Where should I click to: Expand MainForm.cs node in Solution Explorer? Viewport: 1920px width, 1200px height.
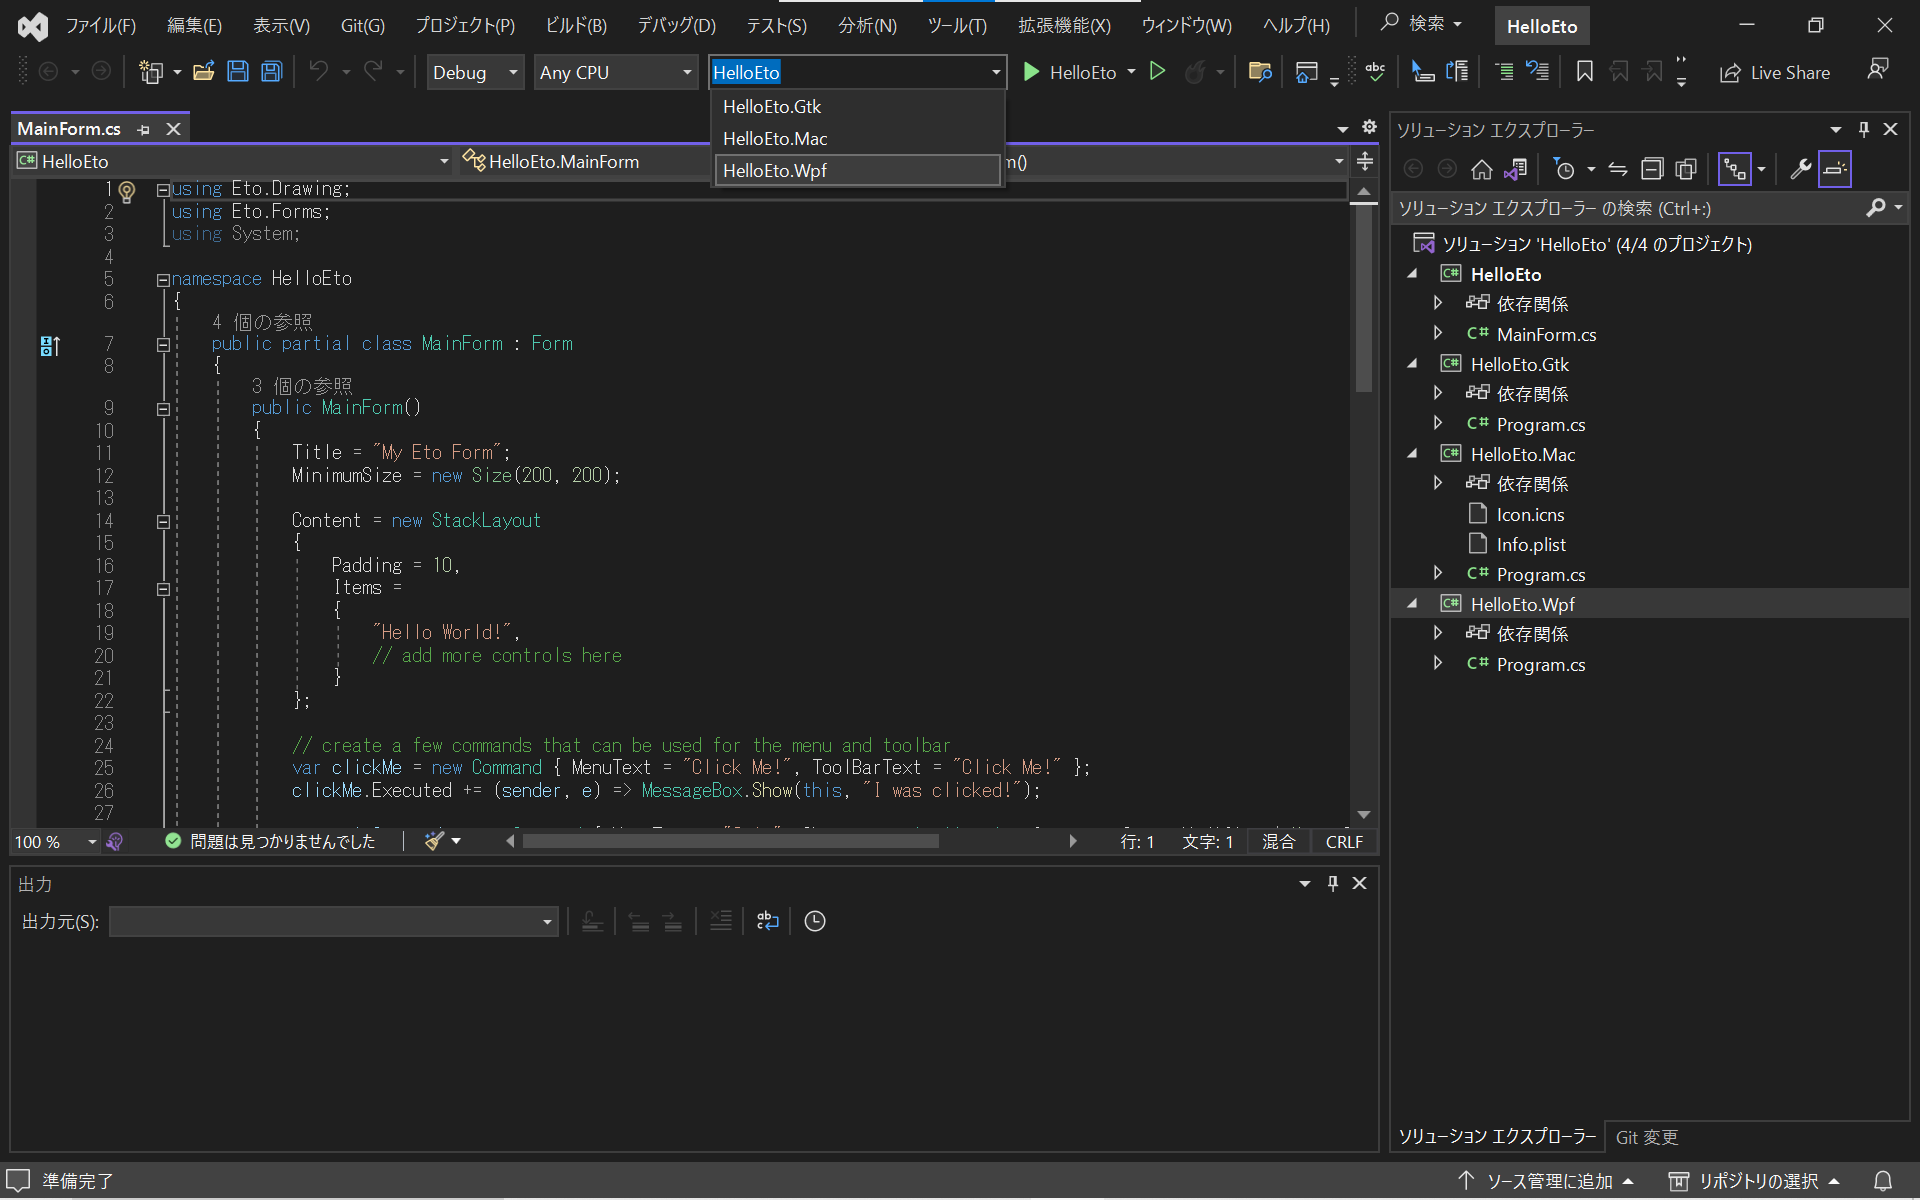(1438, 333)
